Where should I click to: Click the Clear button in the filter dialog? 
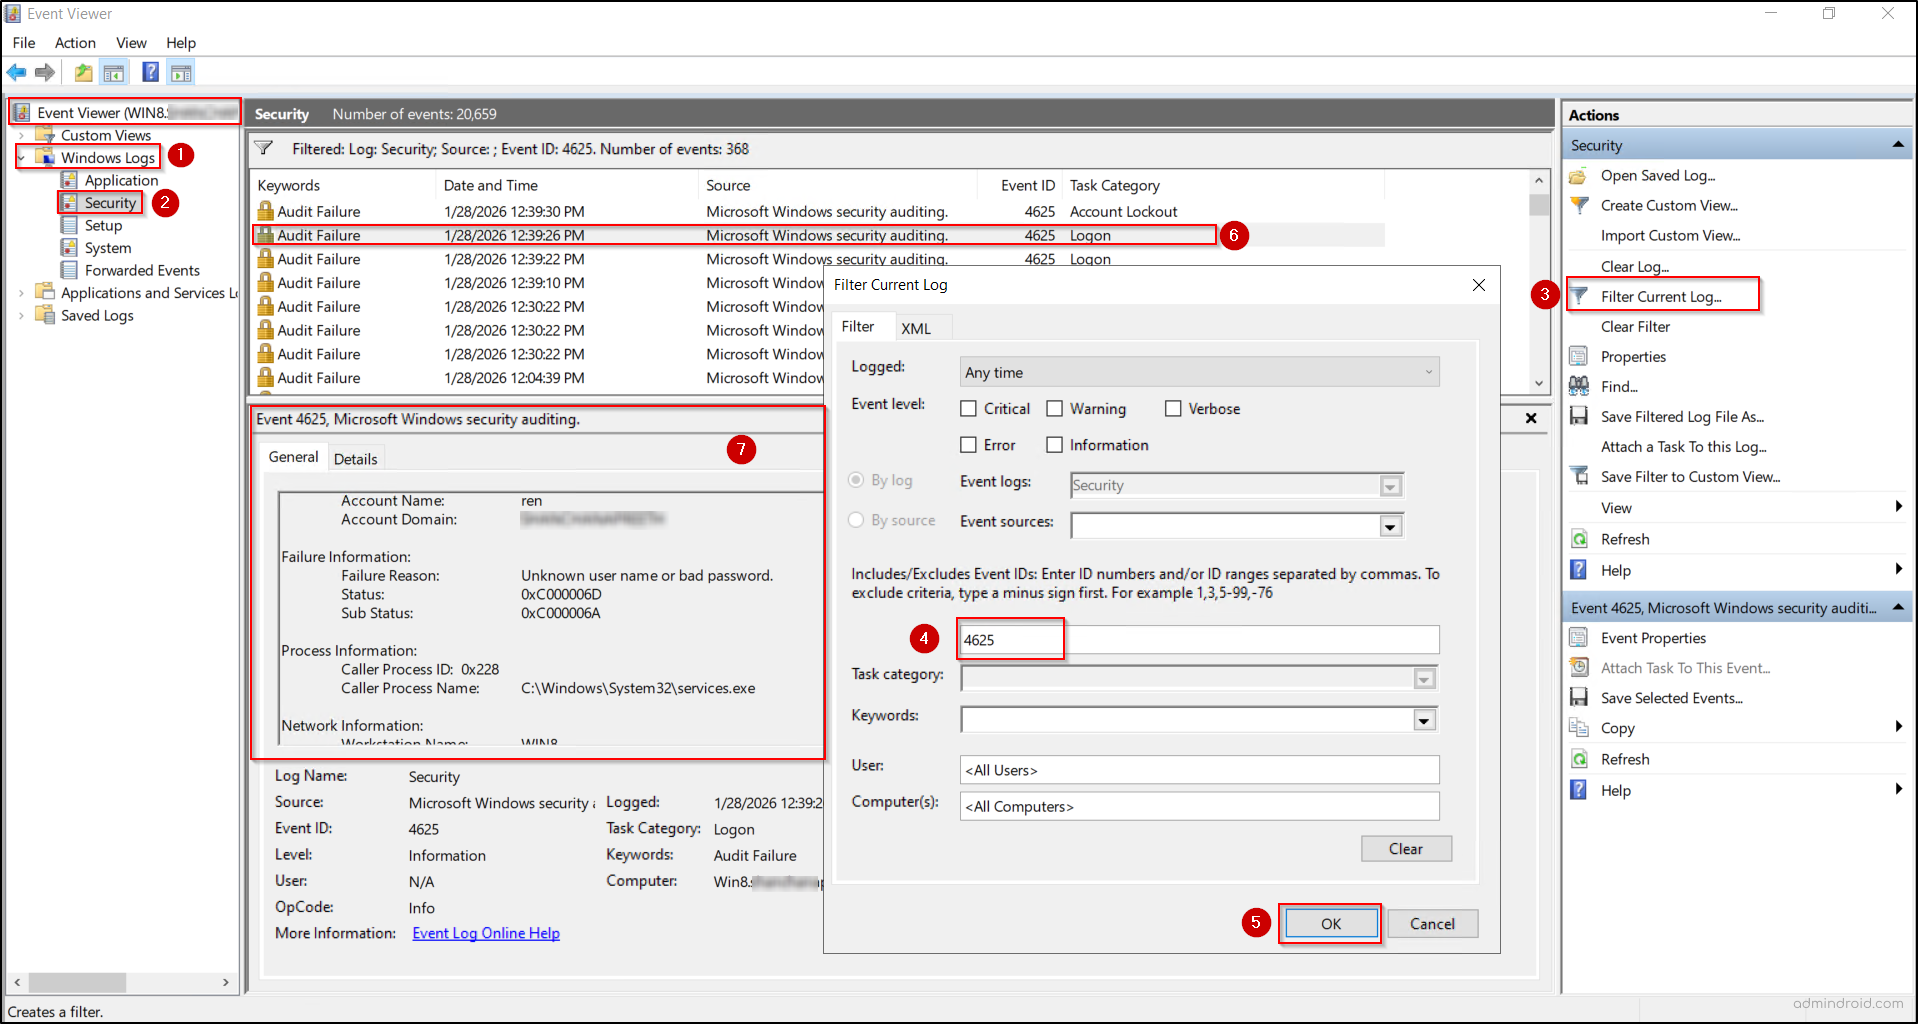click(x=1406, y=848)
